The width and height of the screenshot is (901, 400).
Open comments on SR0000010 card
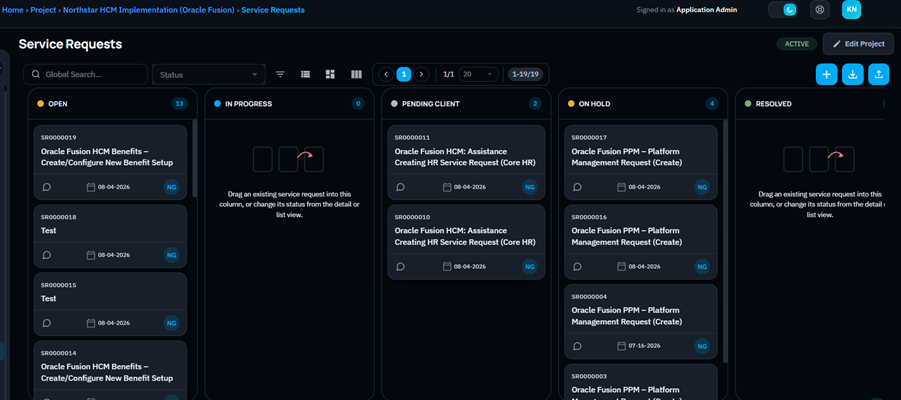coord(401,266)
